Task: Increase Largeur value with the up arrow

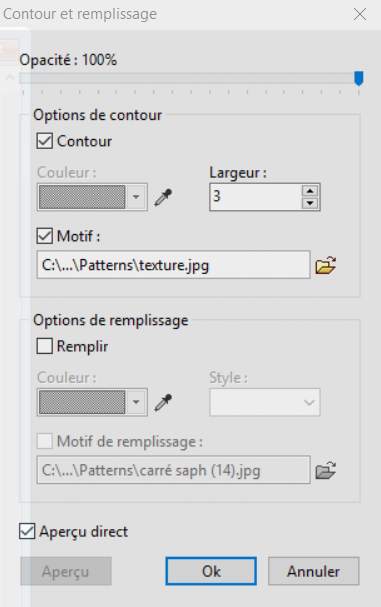Action: click(310, 191)
